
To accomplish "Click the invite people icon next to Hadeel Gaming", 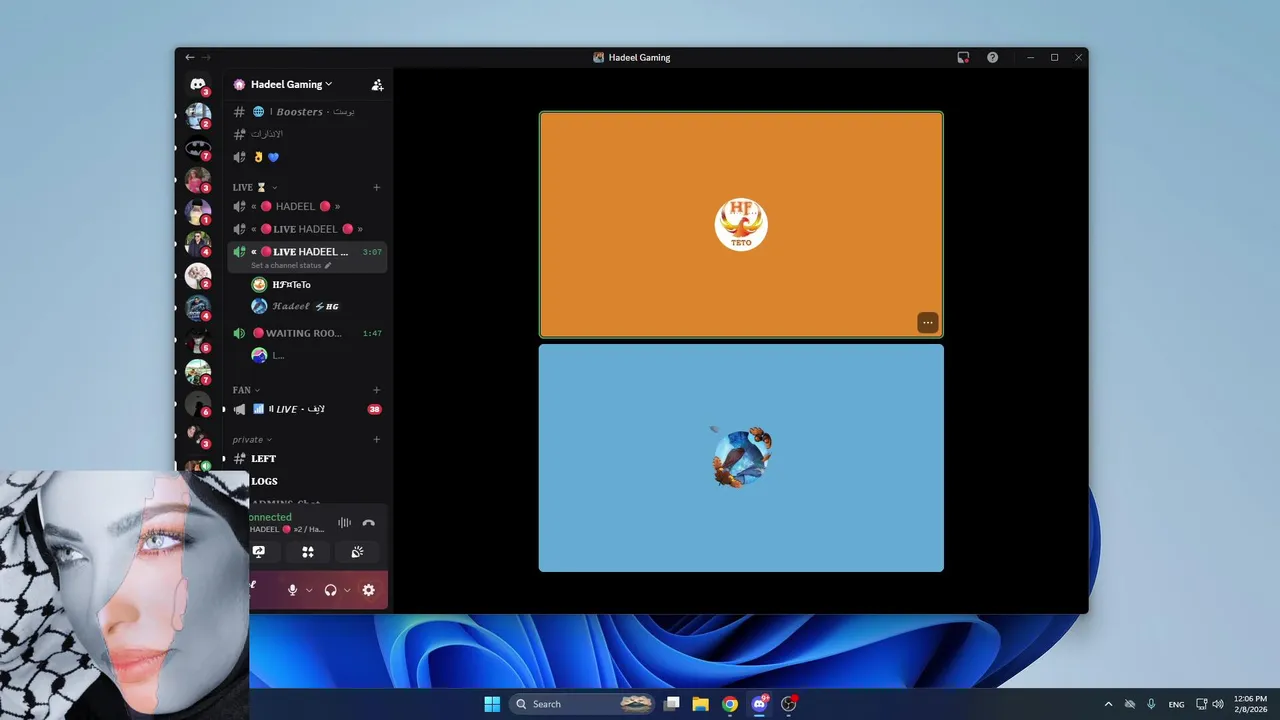I will [x=377, y=85].
